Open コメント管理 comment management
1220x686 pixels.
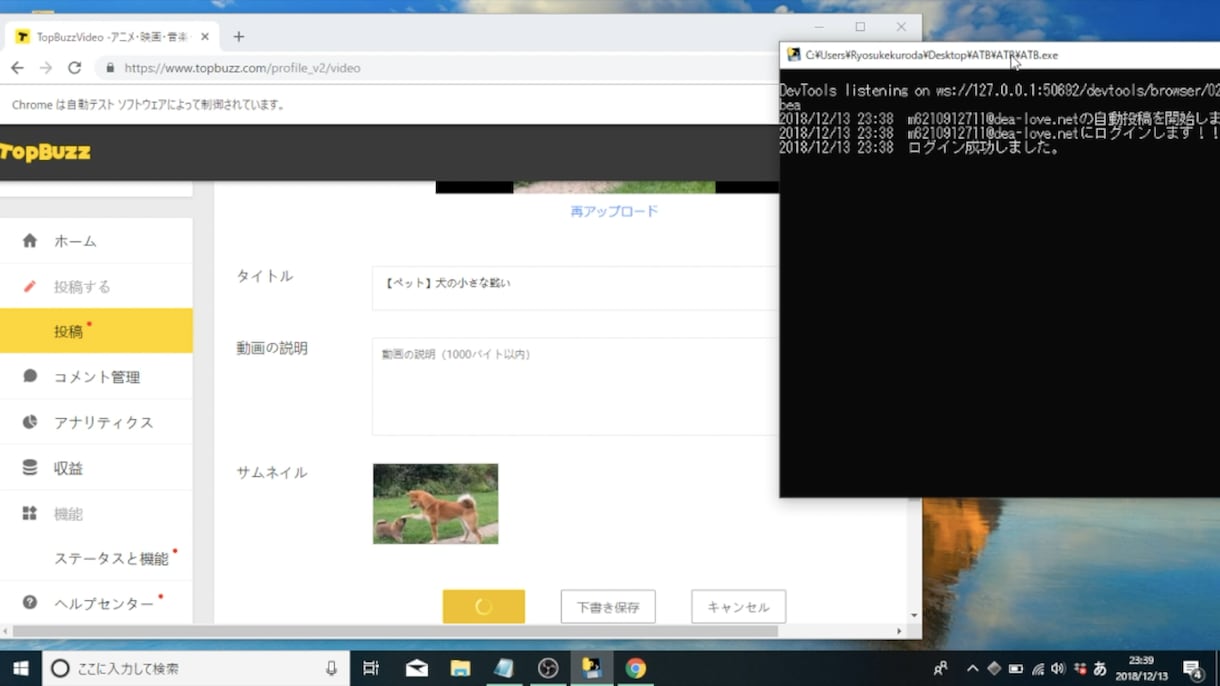pos(96,377)
